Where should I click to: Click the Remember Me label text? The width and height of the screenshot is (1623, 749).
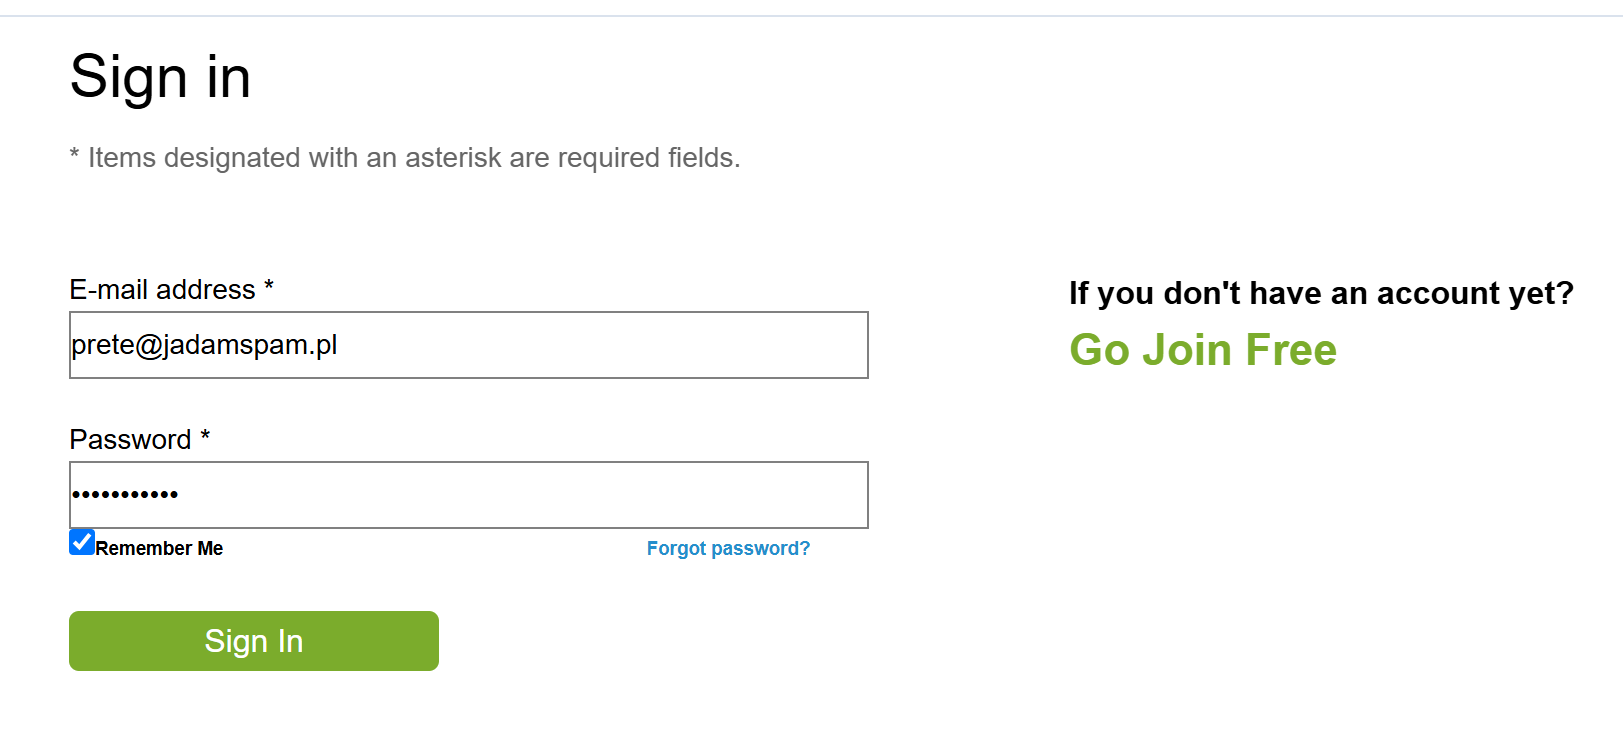tap(159, 548)
